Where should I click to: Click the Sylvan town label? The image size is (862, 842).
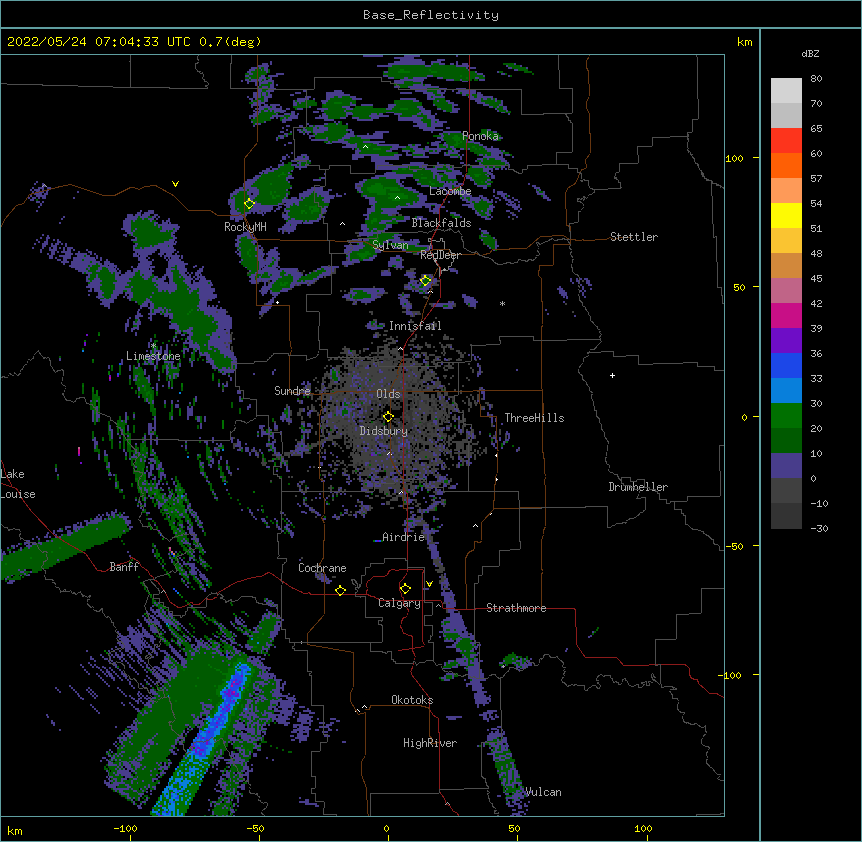[x=390, y=245]
